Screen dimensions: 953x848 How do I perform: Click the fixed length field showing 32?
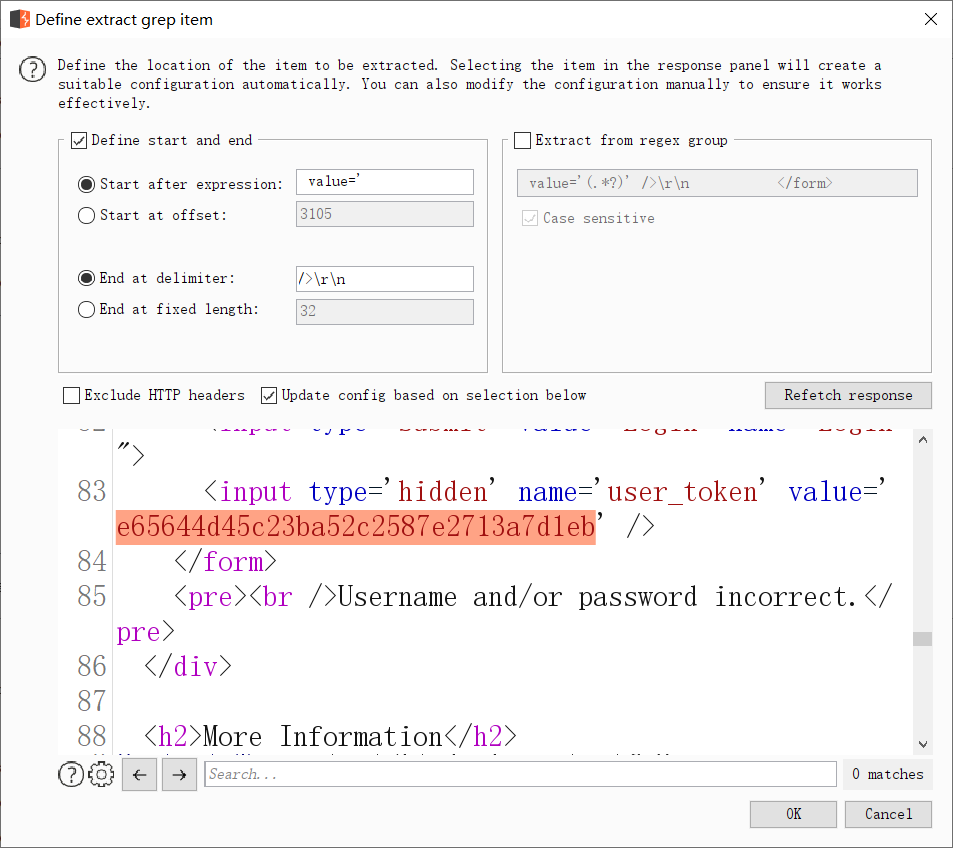(385, 312)
